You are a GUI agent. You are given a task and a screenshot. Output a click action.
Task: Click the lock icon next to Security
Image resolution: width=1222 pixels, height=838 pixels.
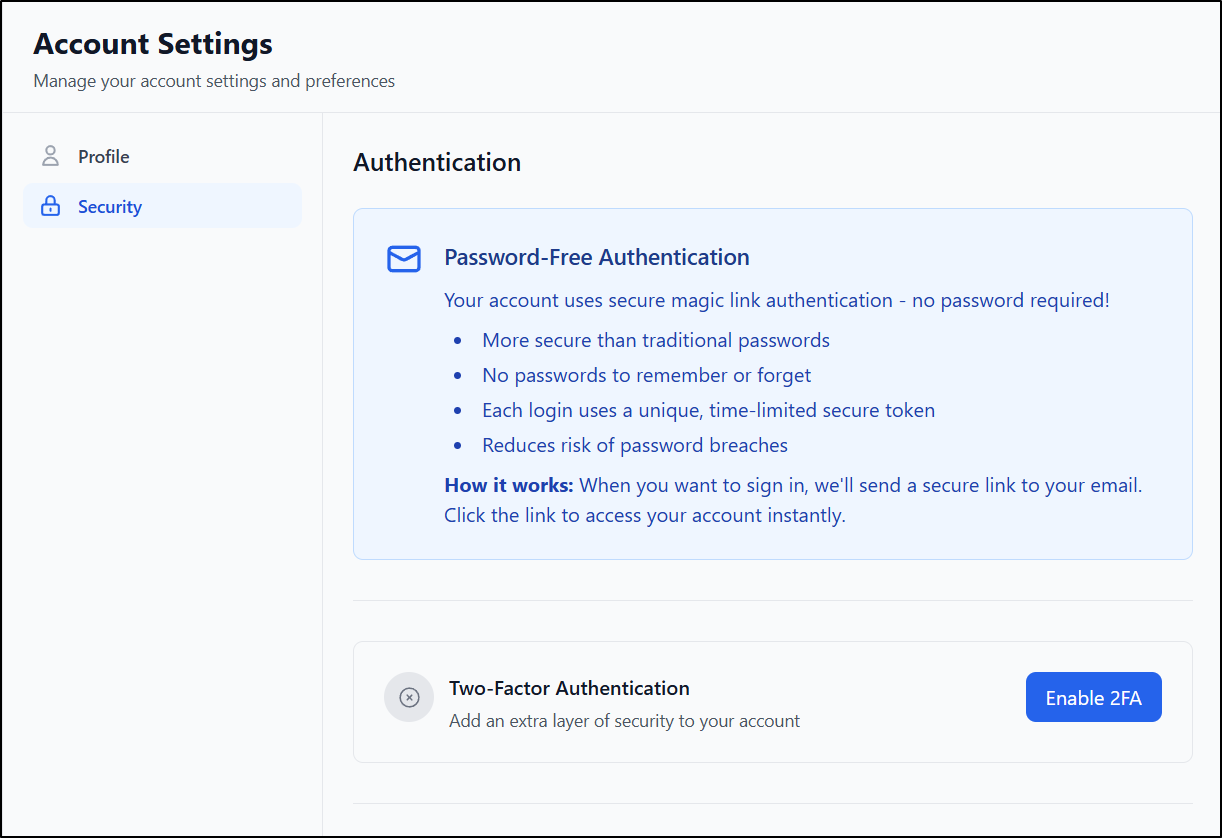(x=50, y=205)
